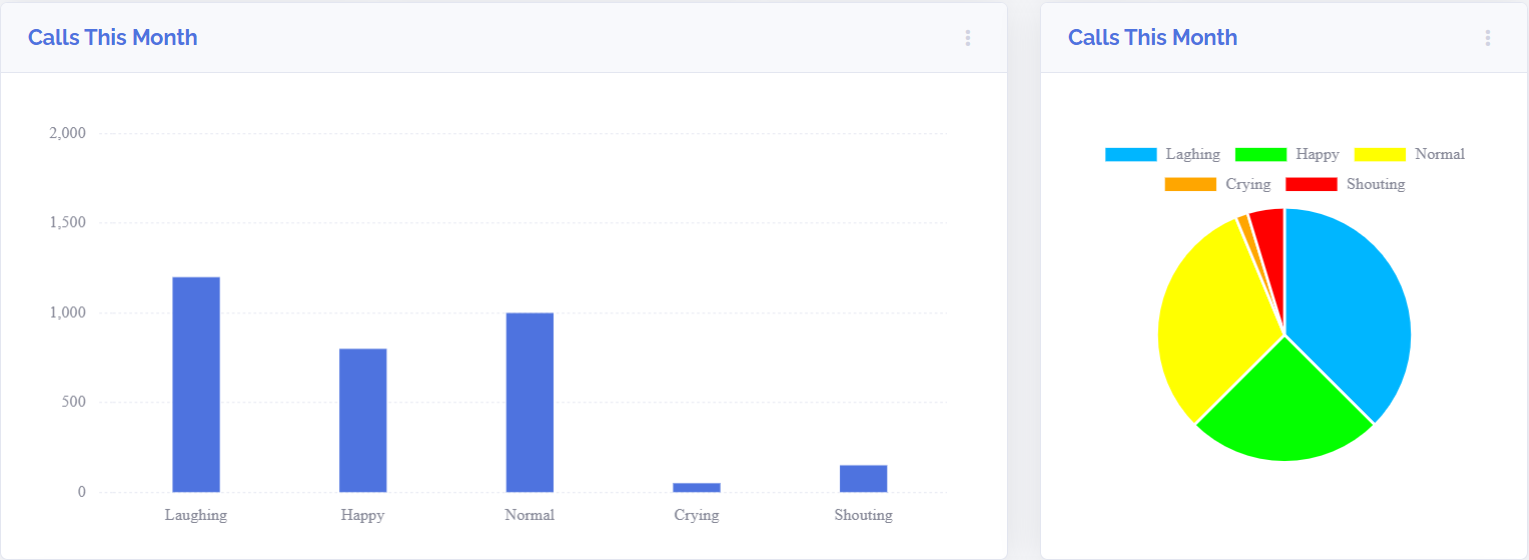This screenshot has height=560, width=1529.
Task: Click the bar chart's Calls This Month title
Action: [113, 38]
